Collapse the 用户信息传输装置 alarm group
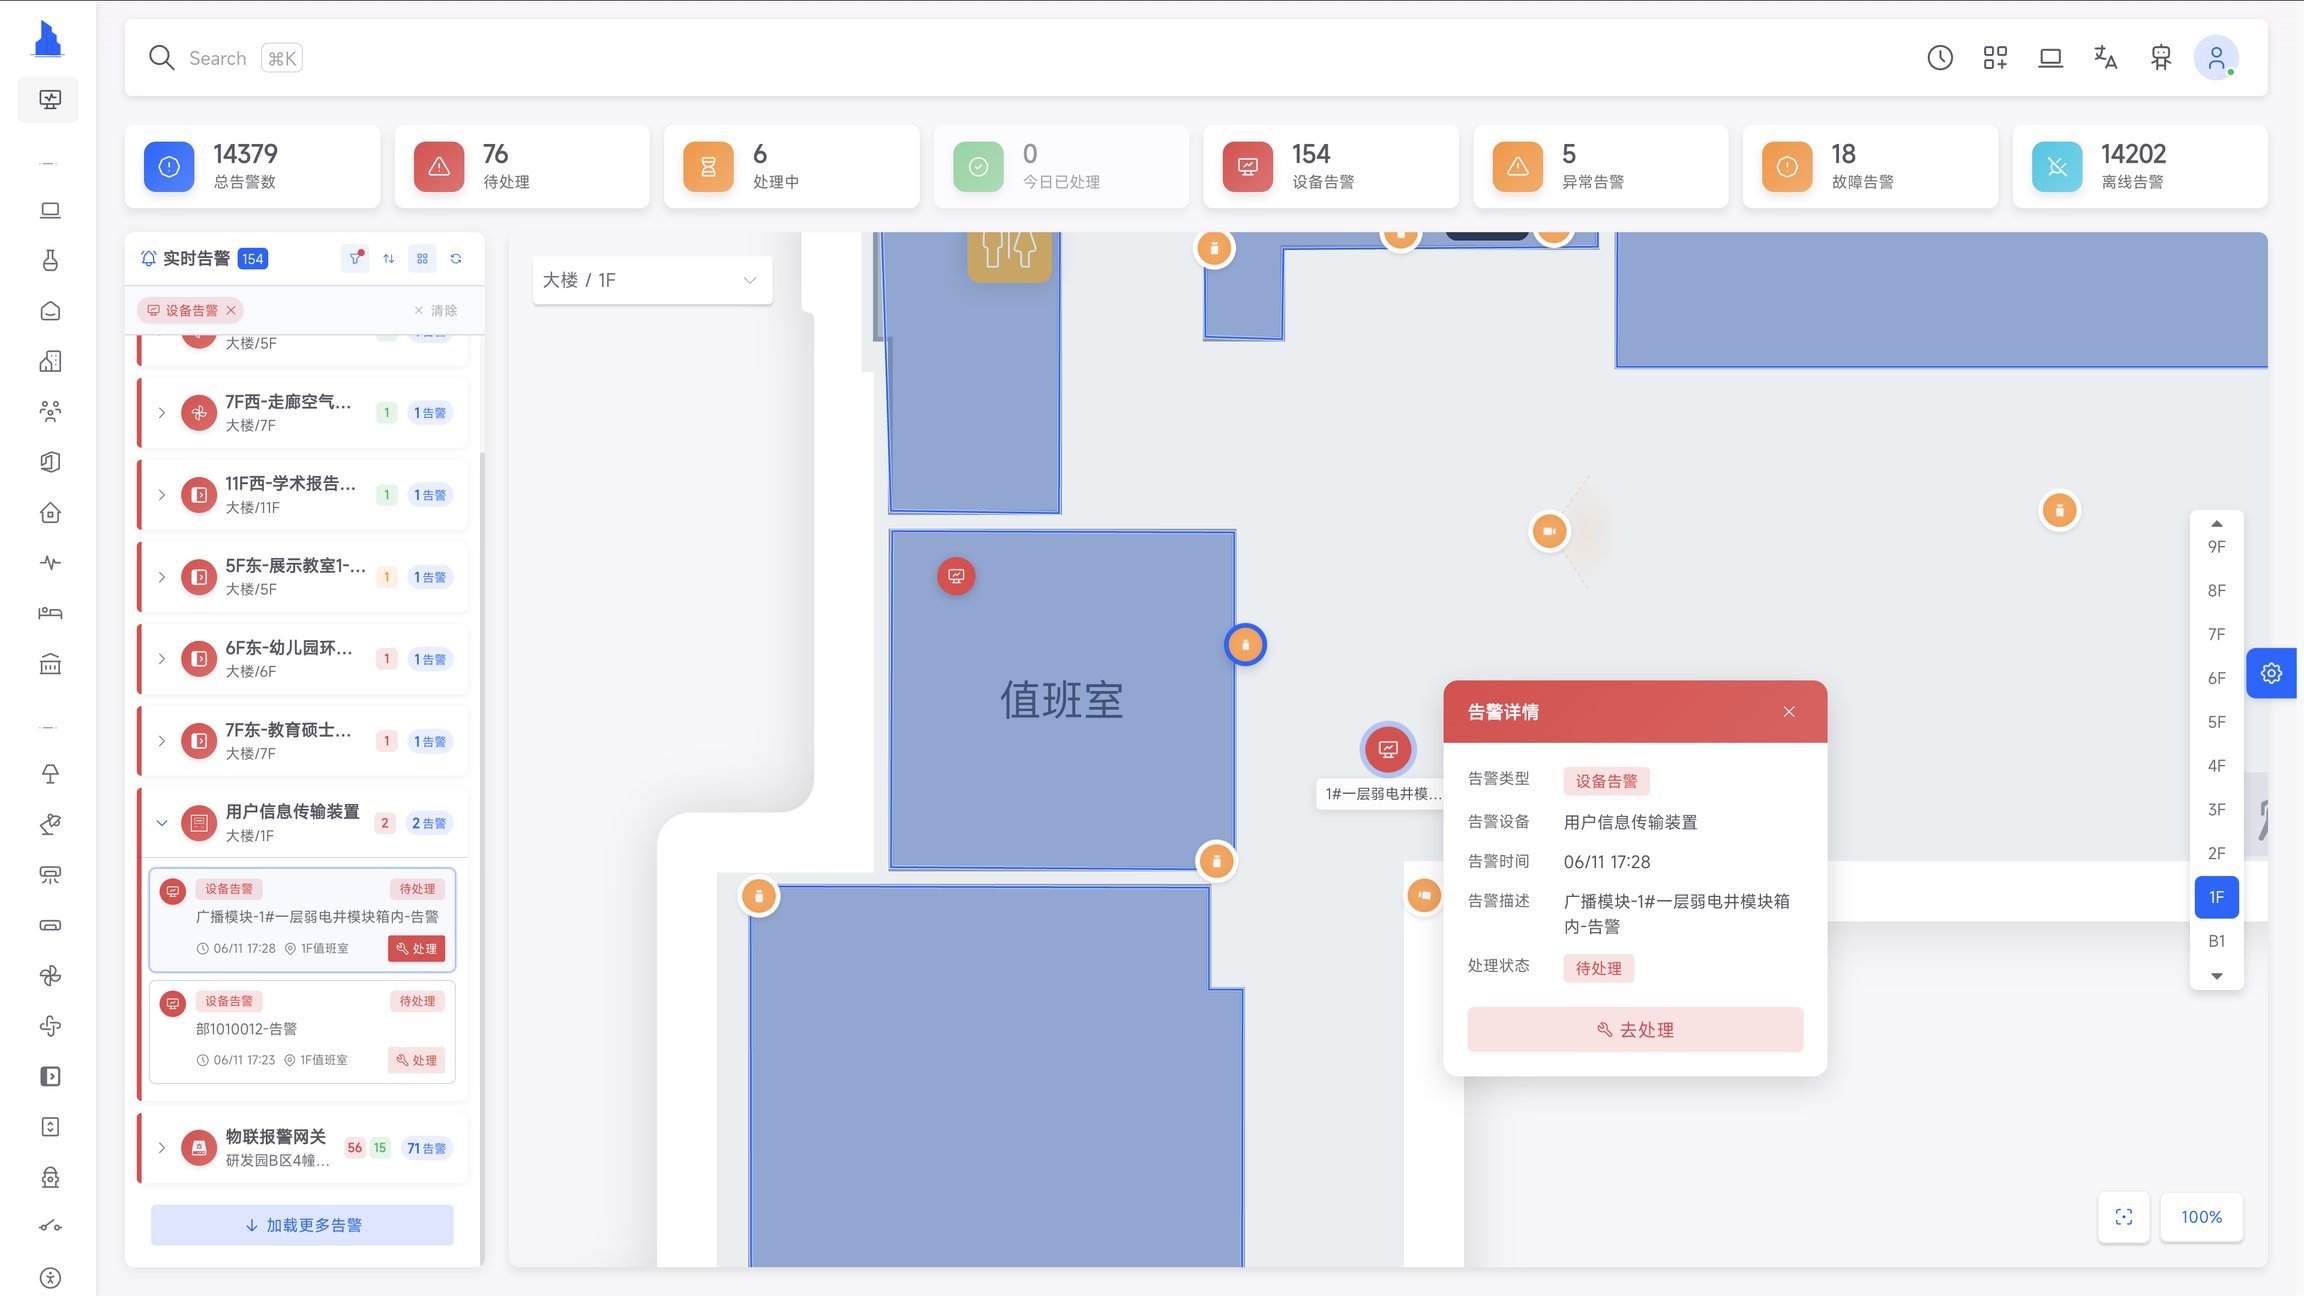The image size is (2304, 1296). click(x=163, y=822)
